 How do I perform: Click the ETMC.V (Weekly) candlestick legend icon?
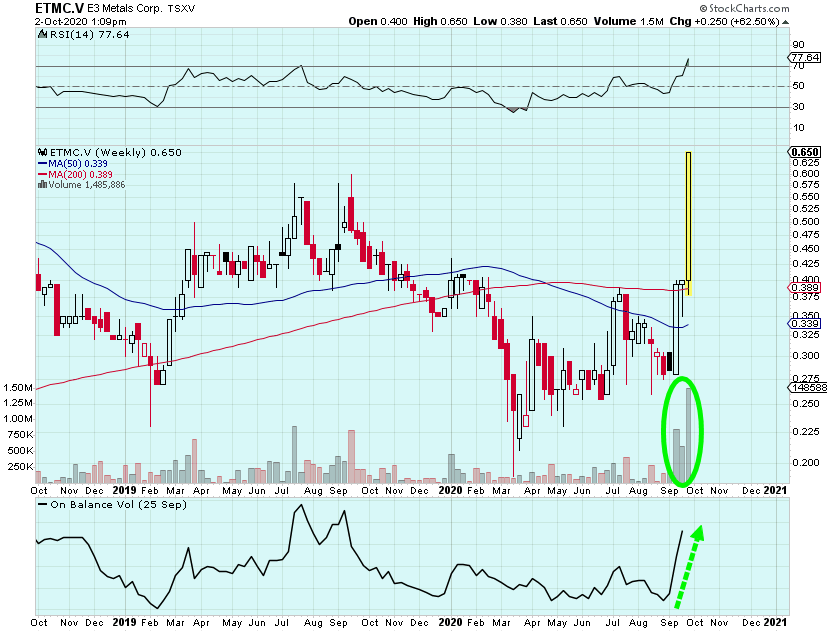point(41,152)
